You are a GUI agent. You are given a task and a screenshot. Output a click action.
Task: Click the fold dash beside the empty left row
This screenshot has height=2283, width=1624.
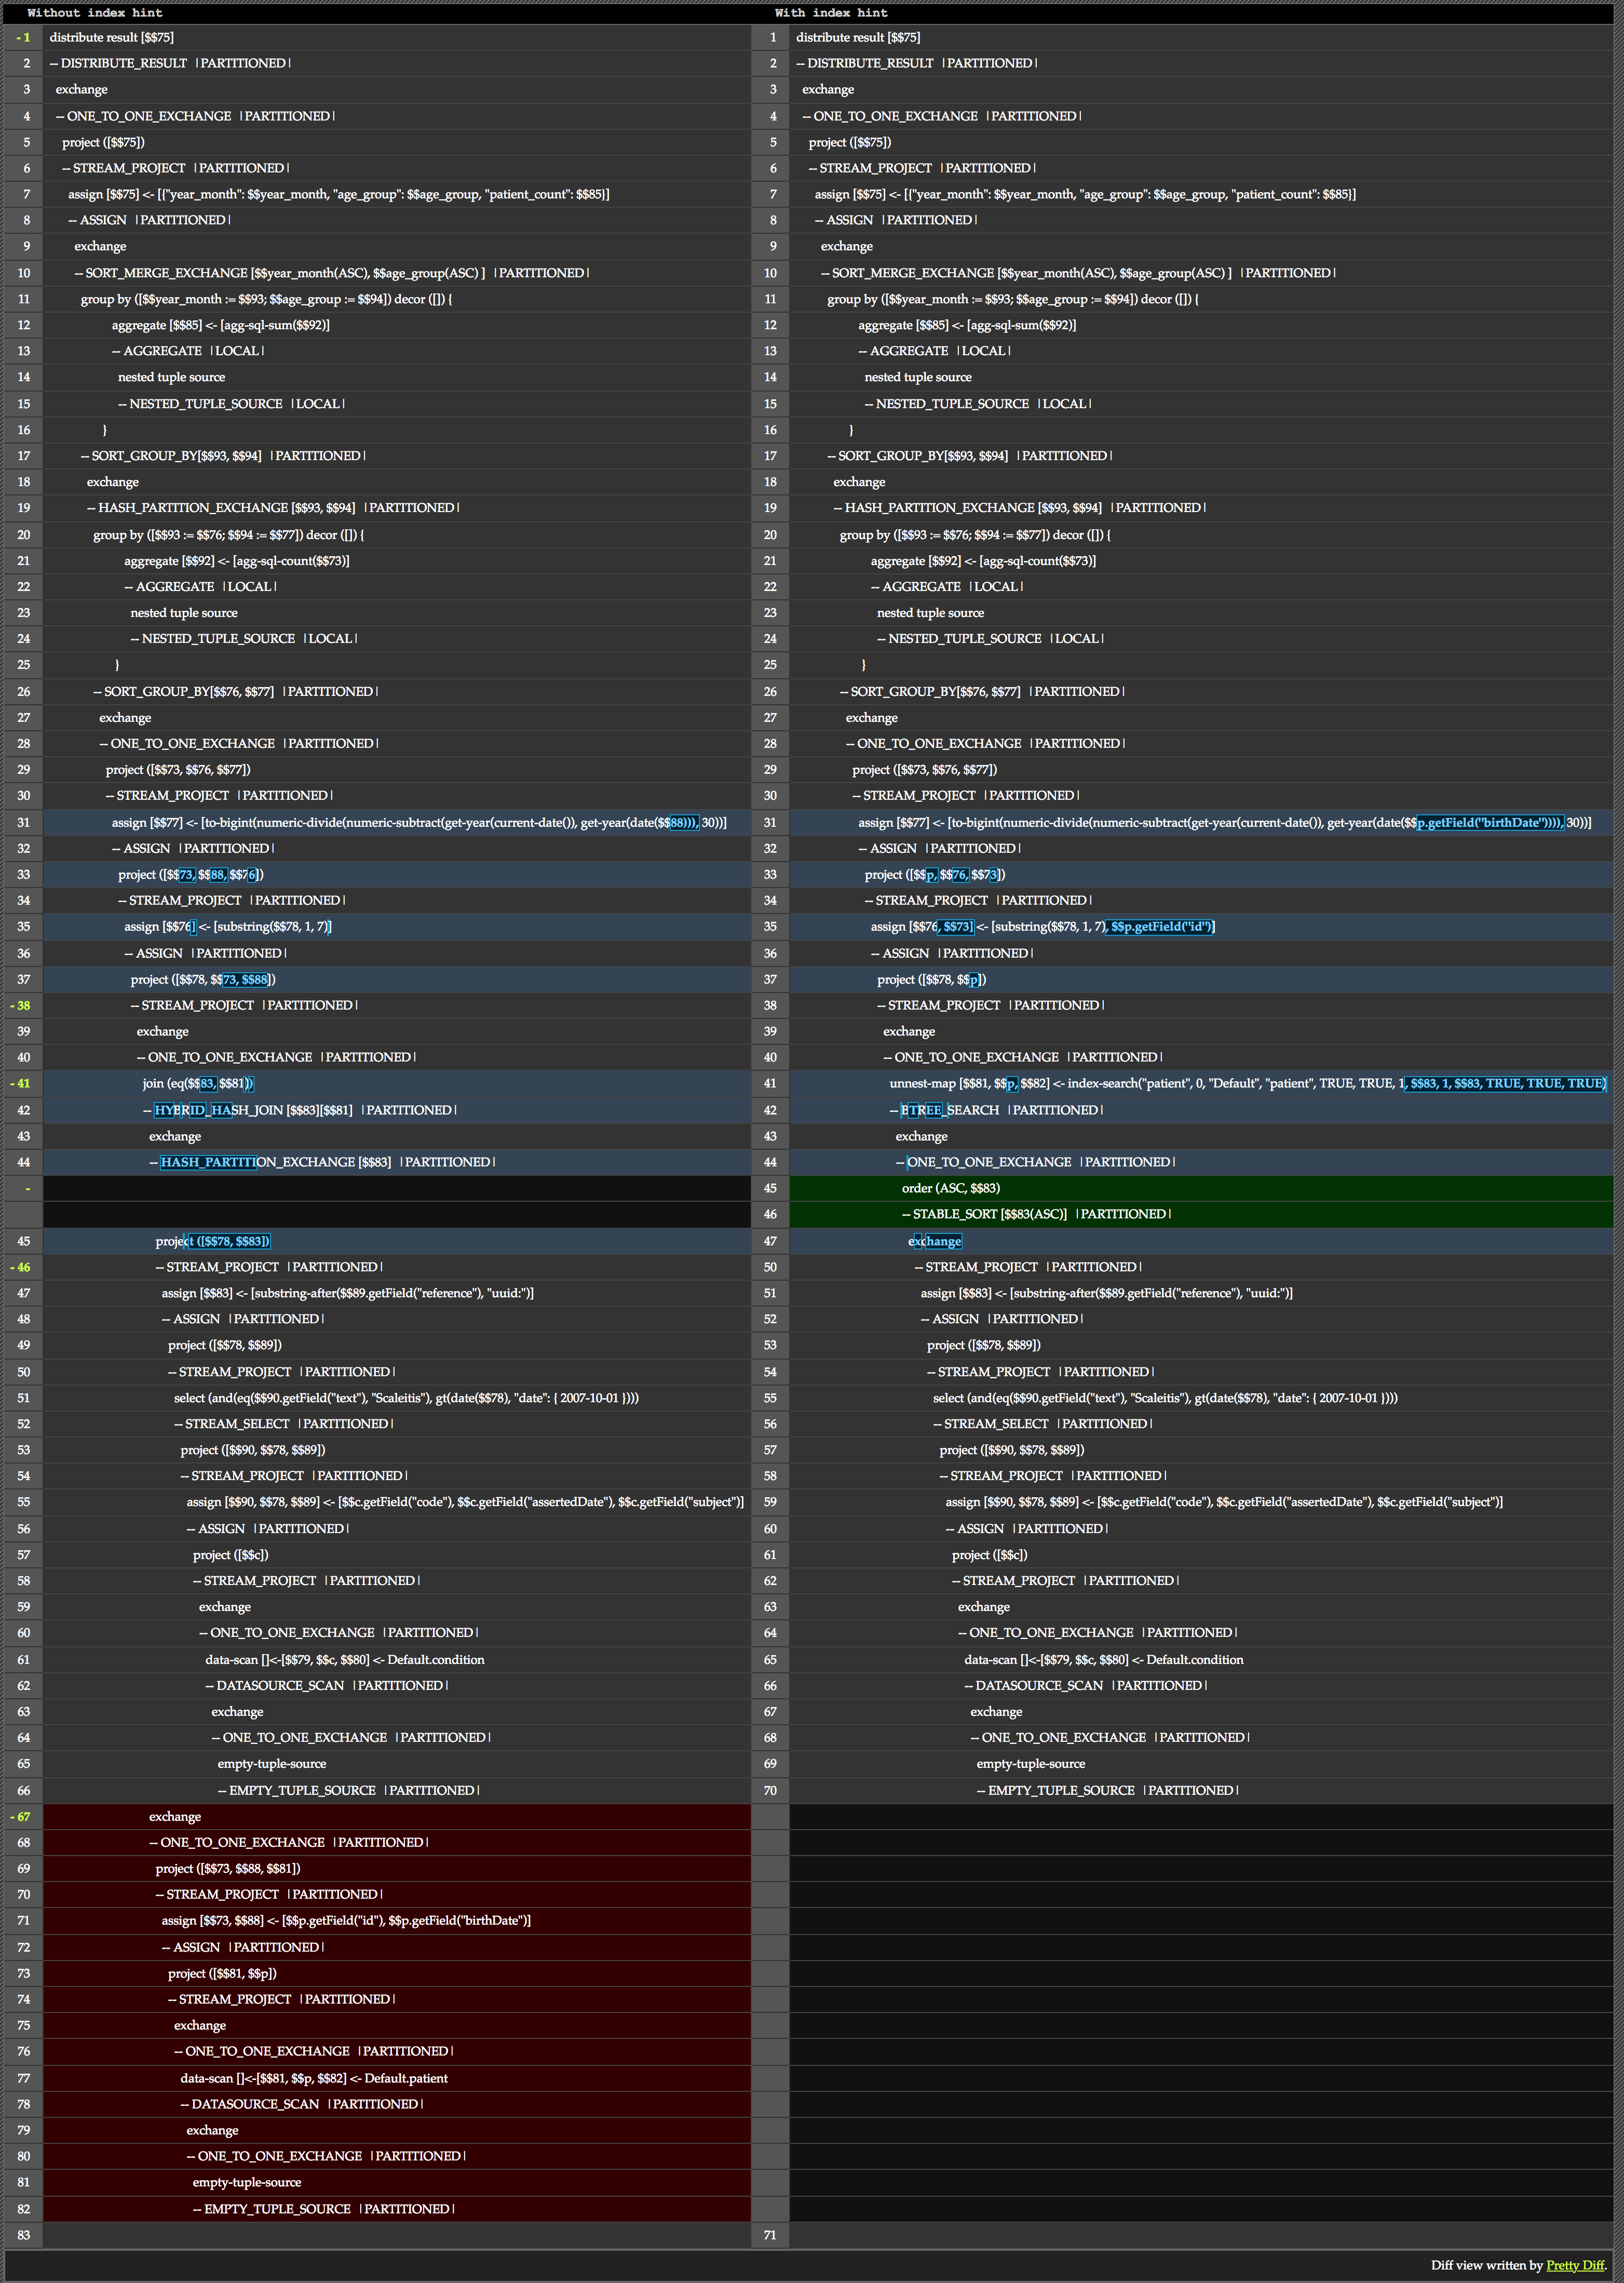click(x=27, y=1188)
